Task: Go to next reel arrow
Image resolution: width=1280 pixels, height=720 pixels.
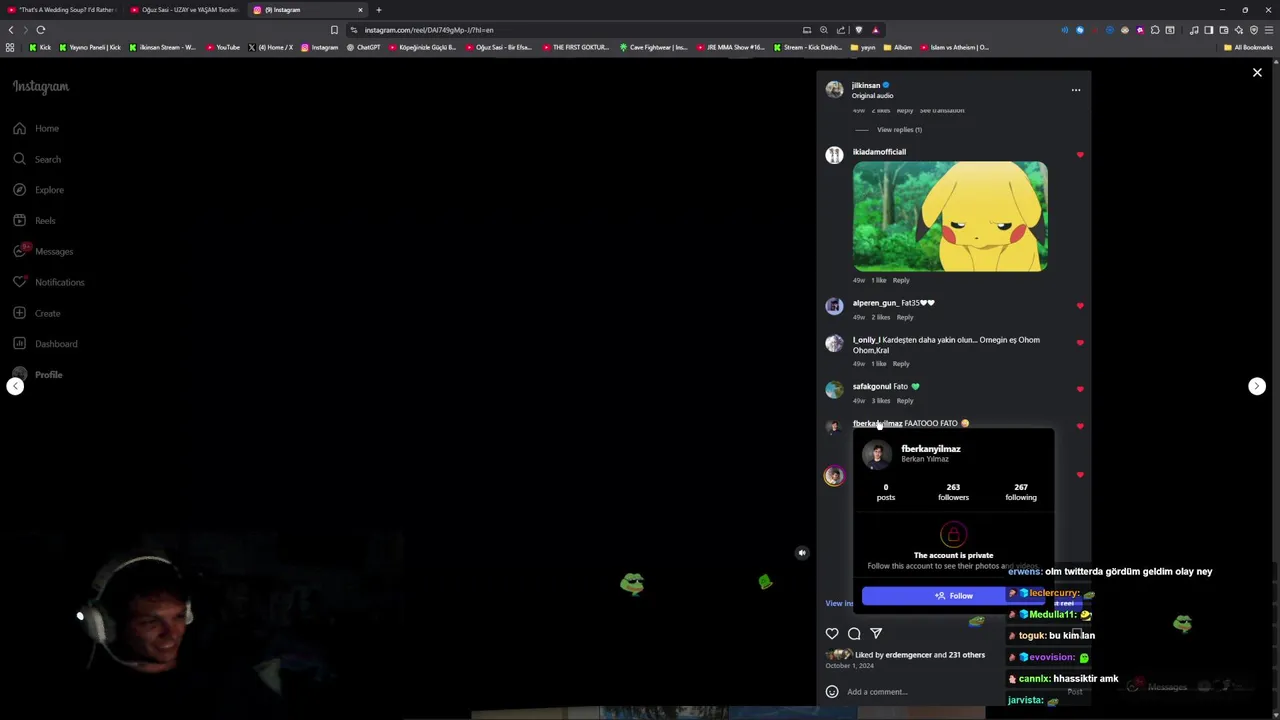Action: point(1257,386)
